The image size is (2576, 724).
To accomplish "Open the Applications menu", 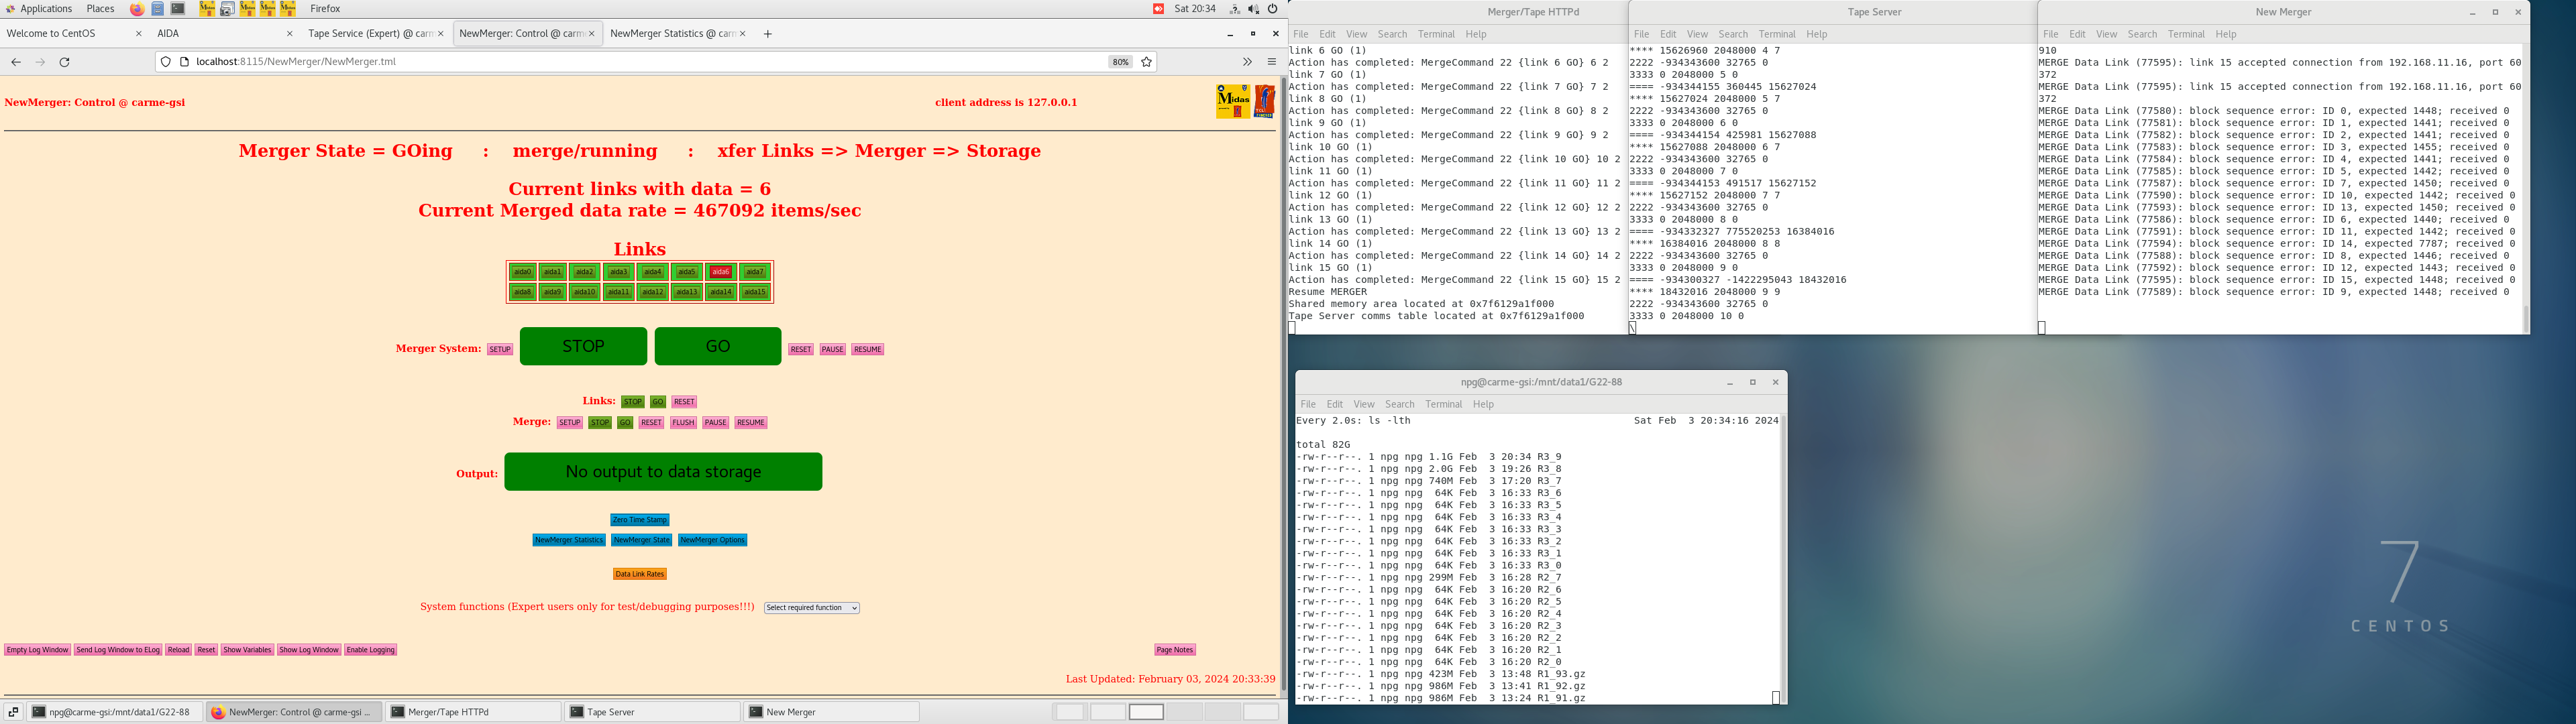I will (x=40, y=9).
